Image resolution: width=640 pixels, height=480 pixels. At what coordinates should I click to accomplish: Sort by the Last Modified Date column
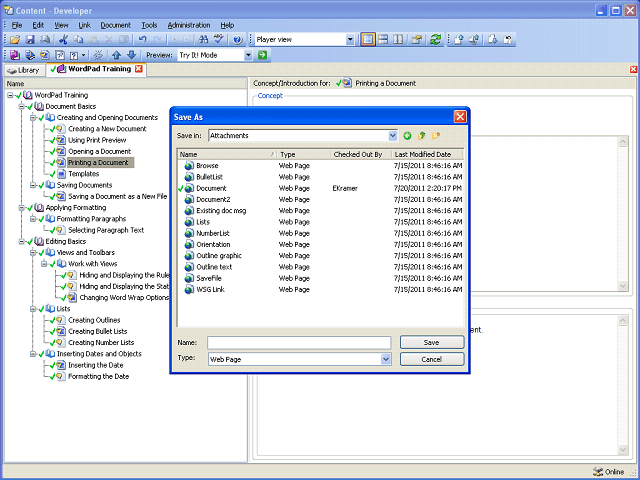(427, 154)
